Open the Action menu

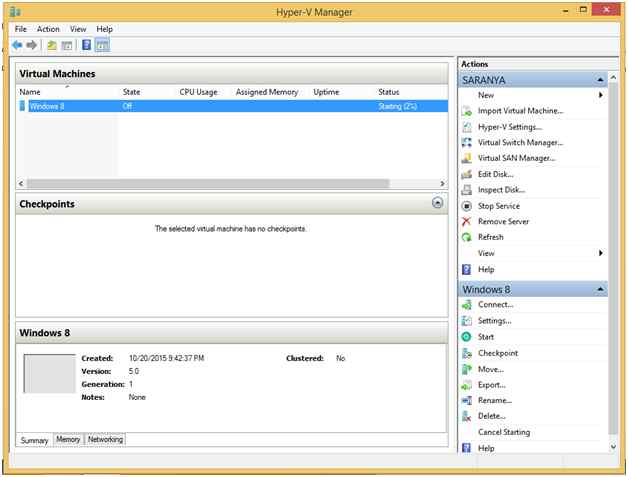click(48, 29)
